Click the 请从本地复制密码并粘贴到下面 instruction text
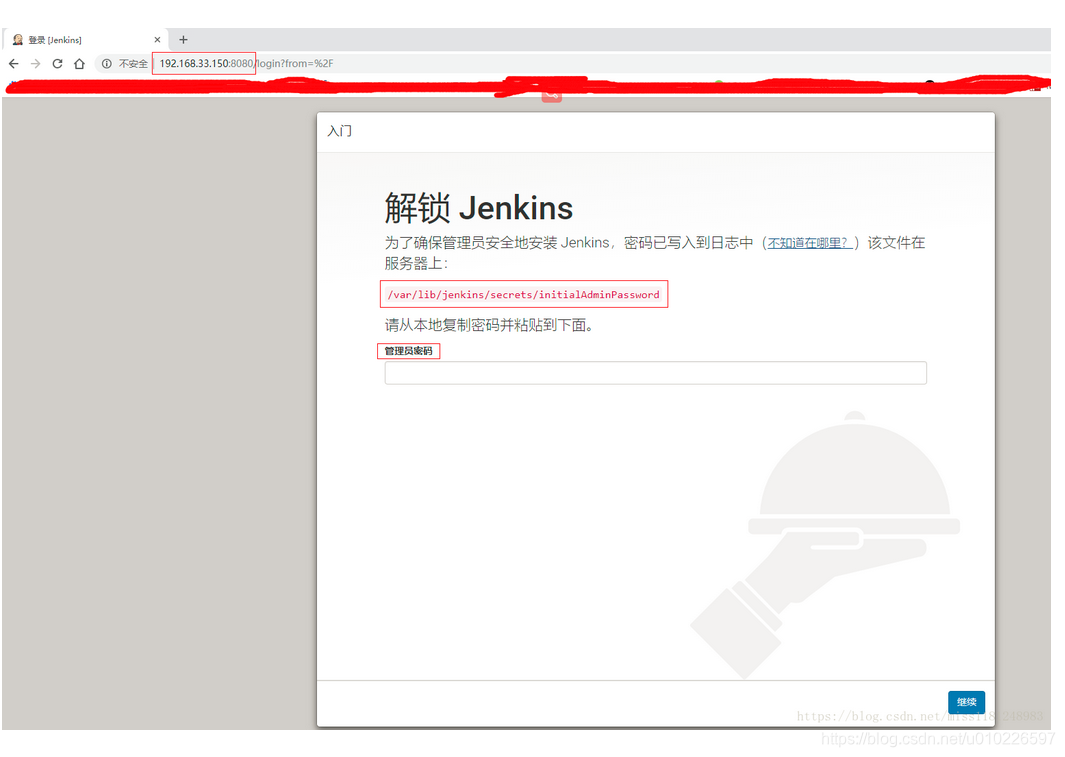 pyautogui.click(x=489, y=325)
